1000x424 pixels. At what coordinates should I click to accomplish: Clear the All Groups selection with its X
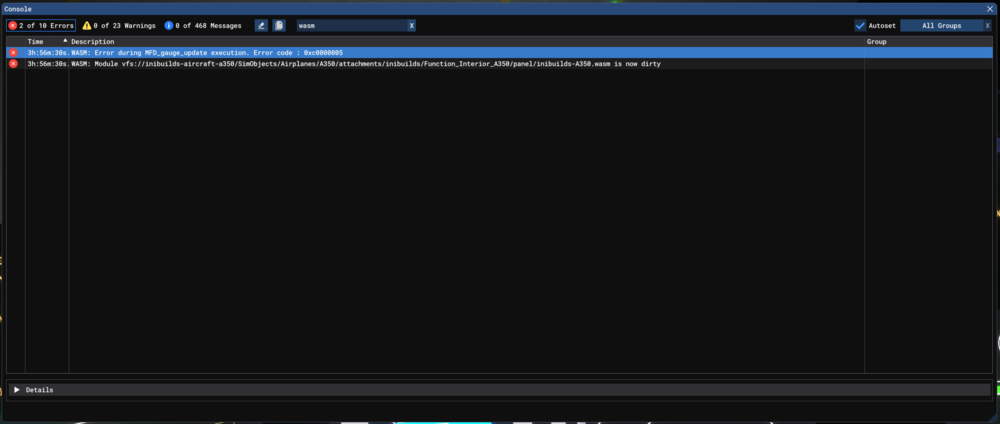coord(988,26)
